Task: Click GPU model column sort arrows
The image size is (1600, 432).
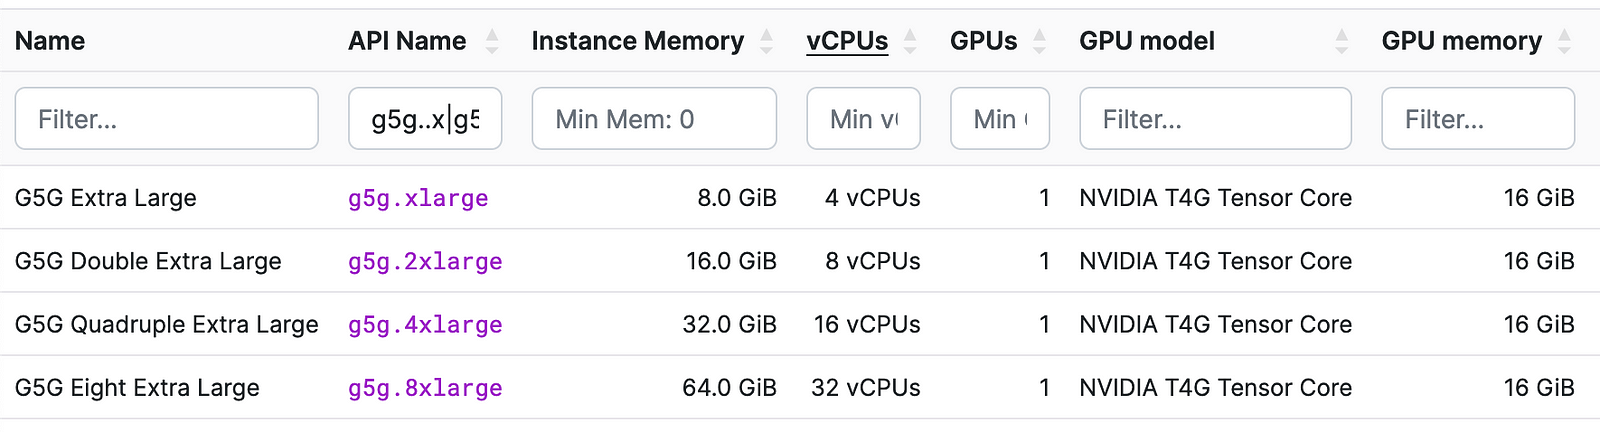Action: [1342, 41]
